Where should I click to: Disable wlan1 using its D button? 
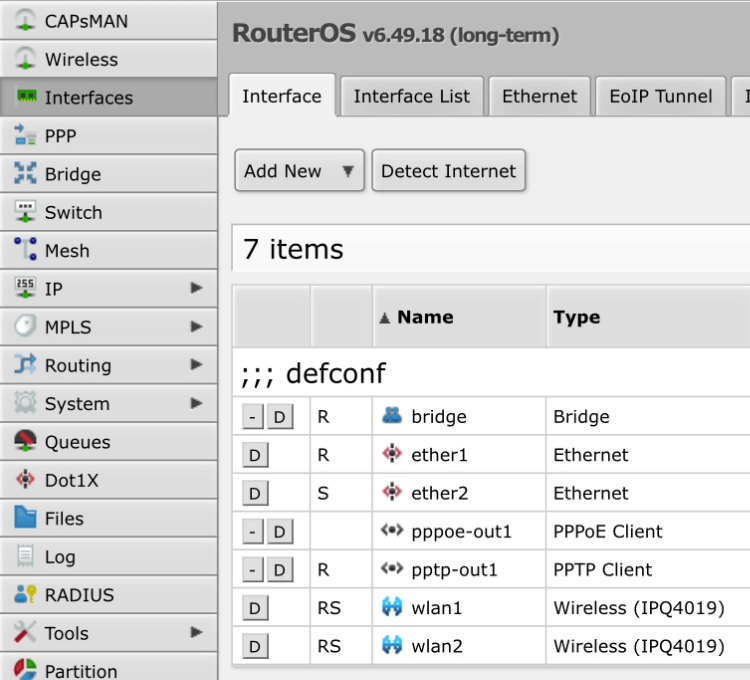pos(254,608)
